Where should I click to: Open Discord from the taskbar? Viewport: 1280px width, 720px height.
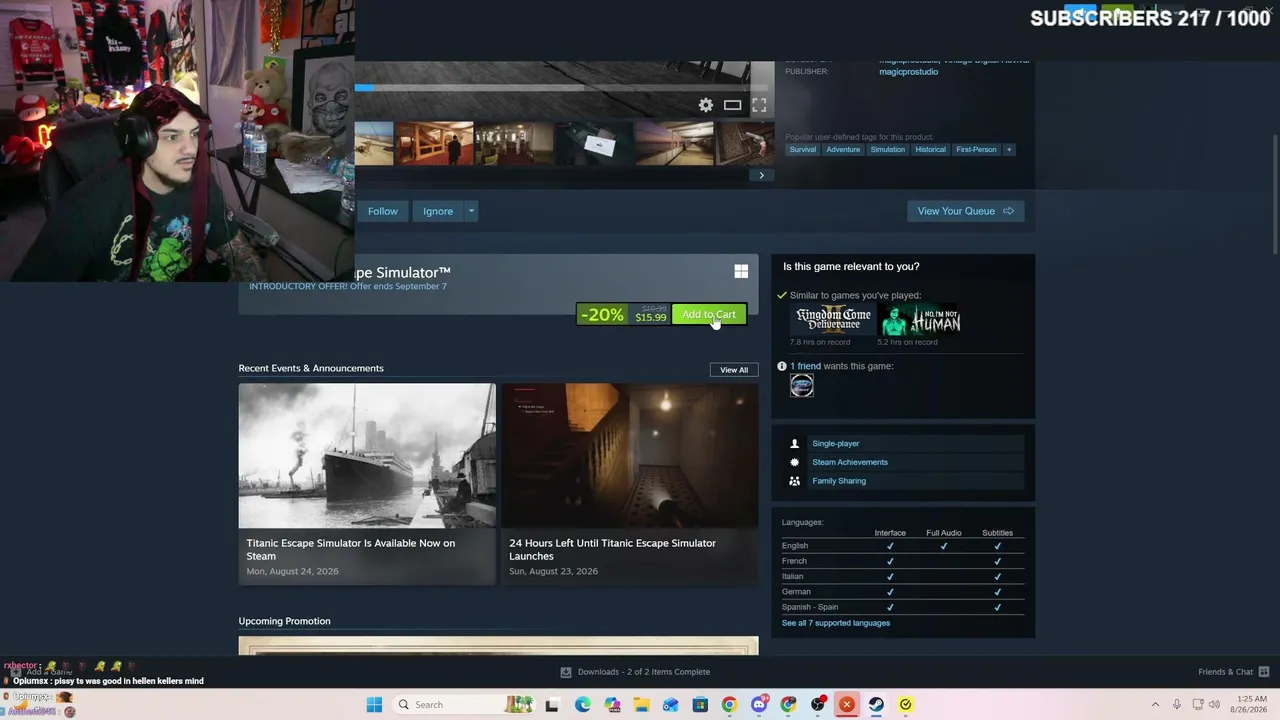[759, 705]
